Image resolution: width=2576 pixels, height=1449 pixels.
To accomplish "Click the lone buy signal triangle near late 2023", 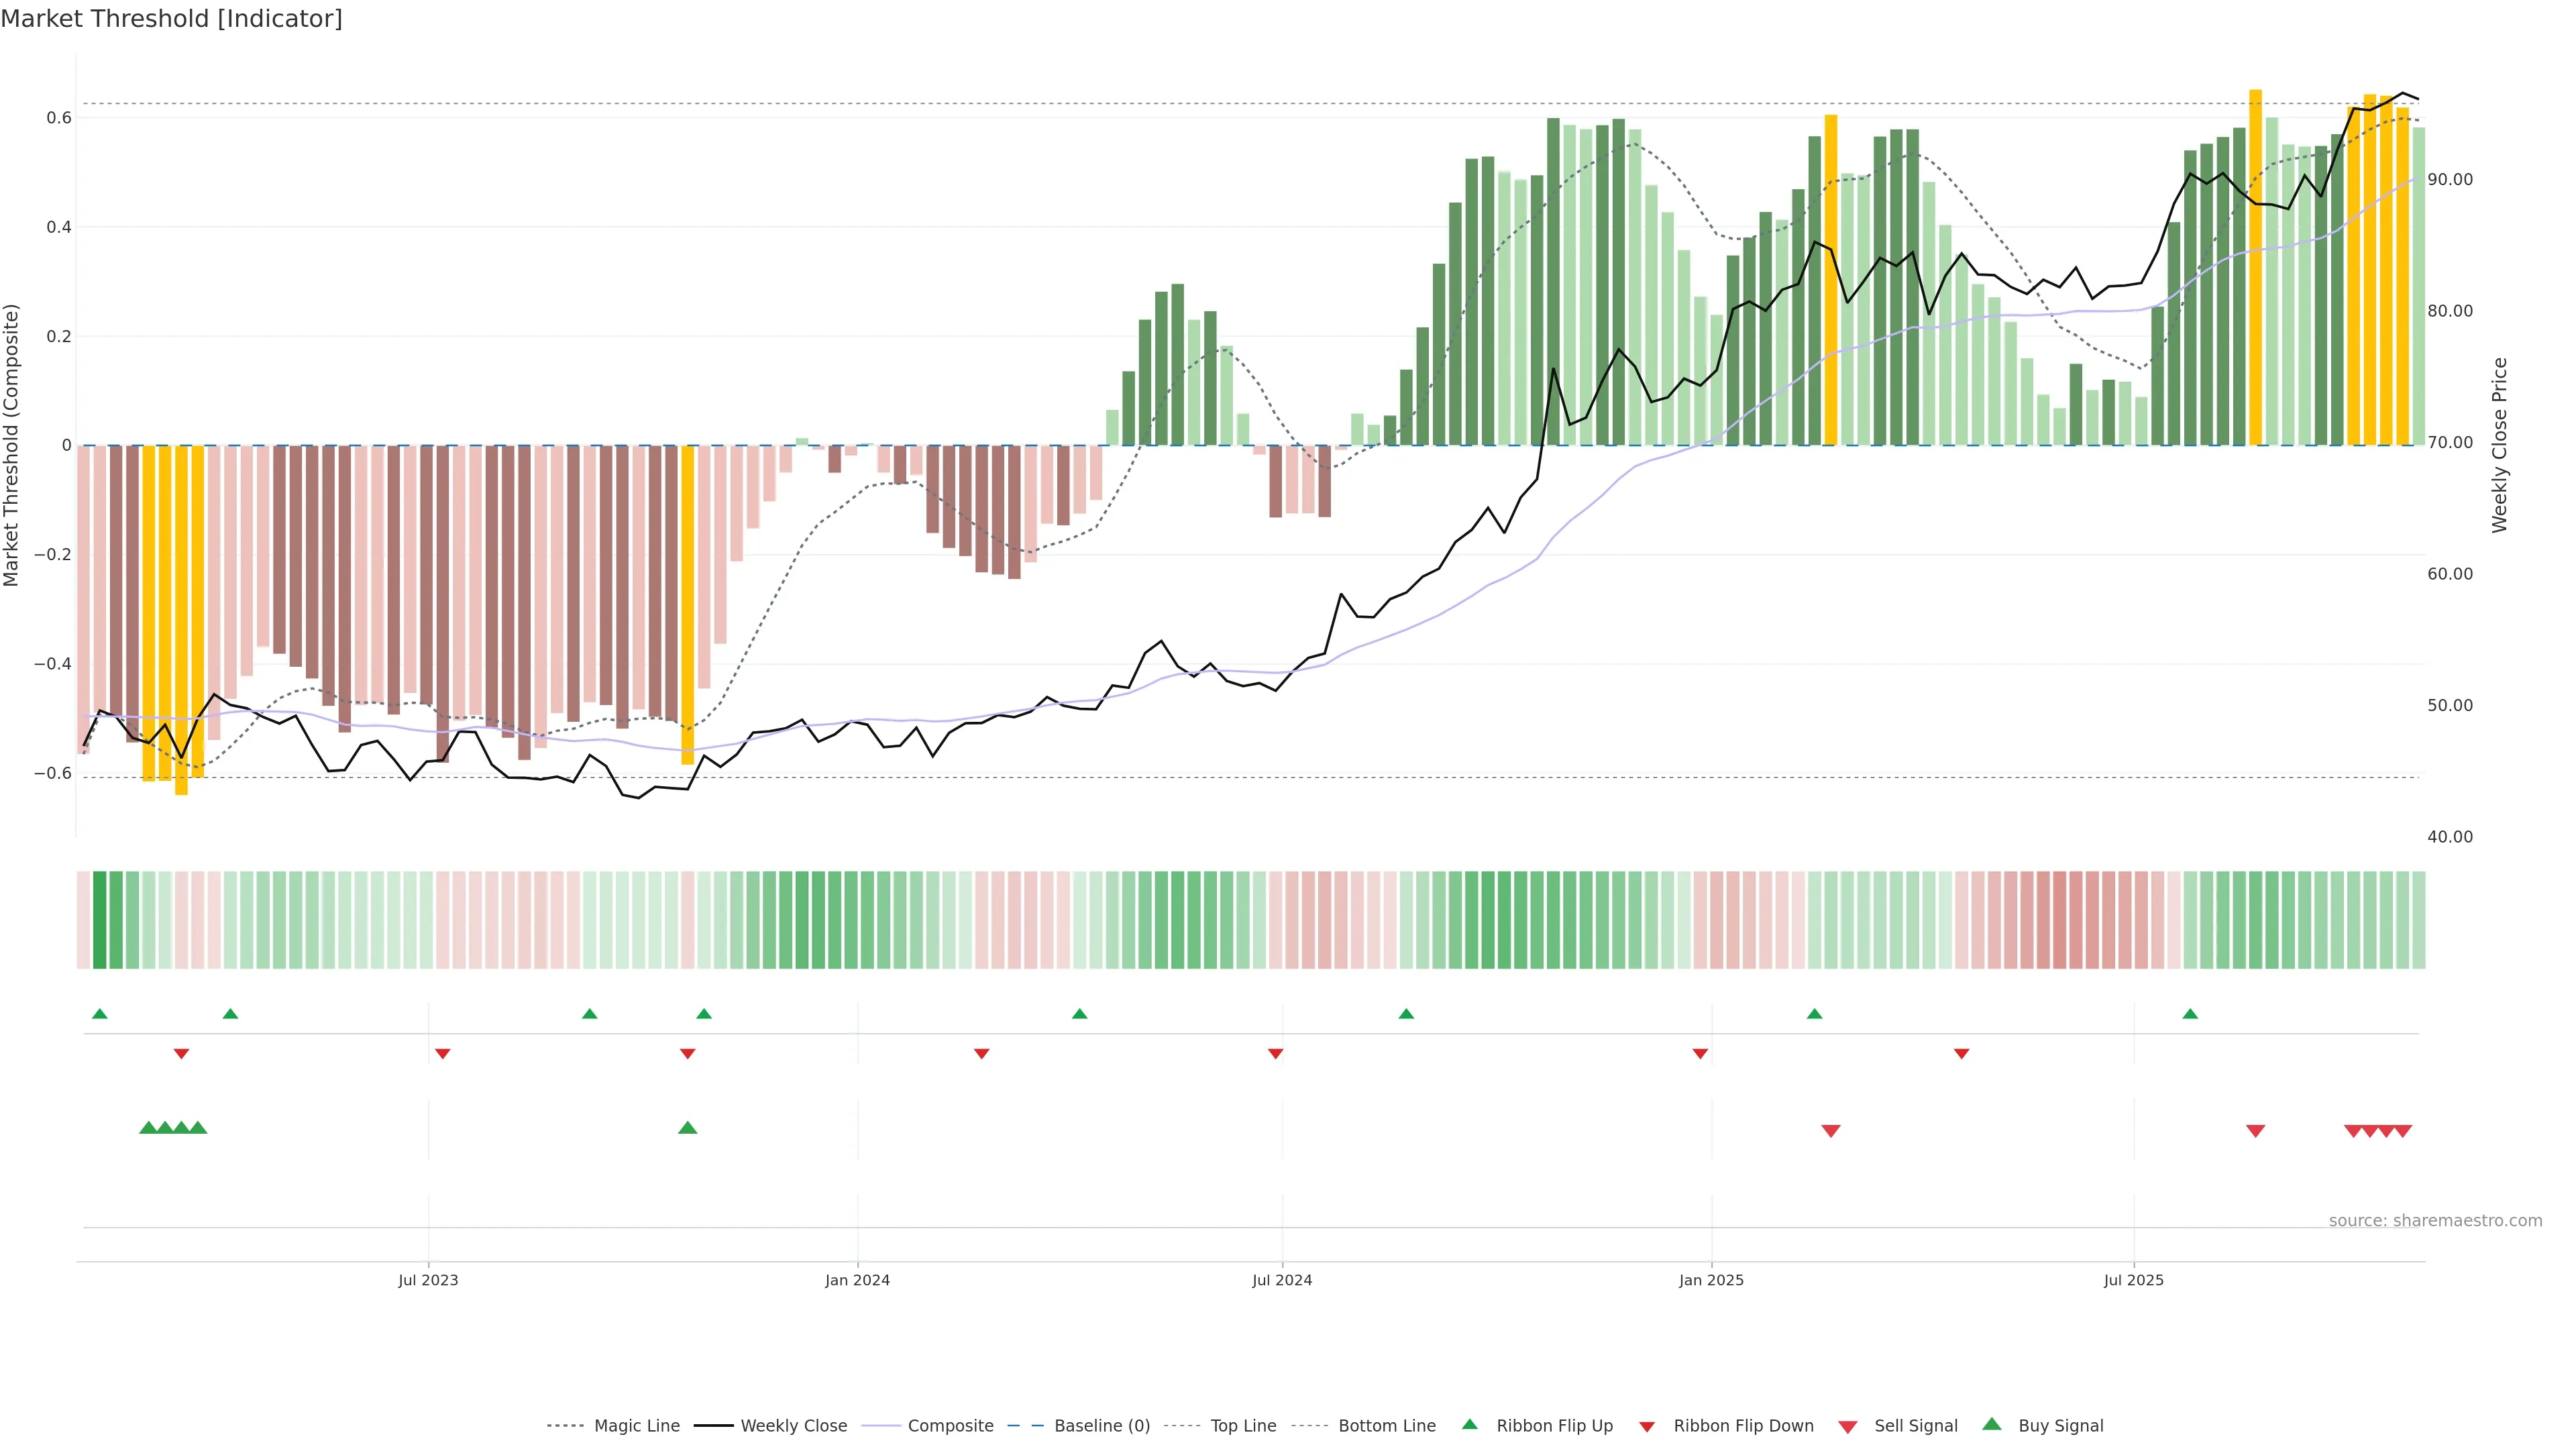I will pos(687,1128).
